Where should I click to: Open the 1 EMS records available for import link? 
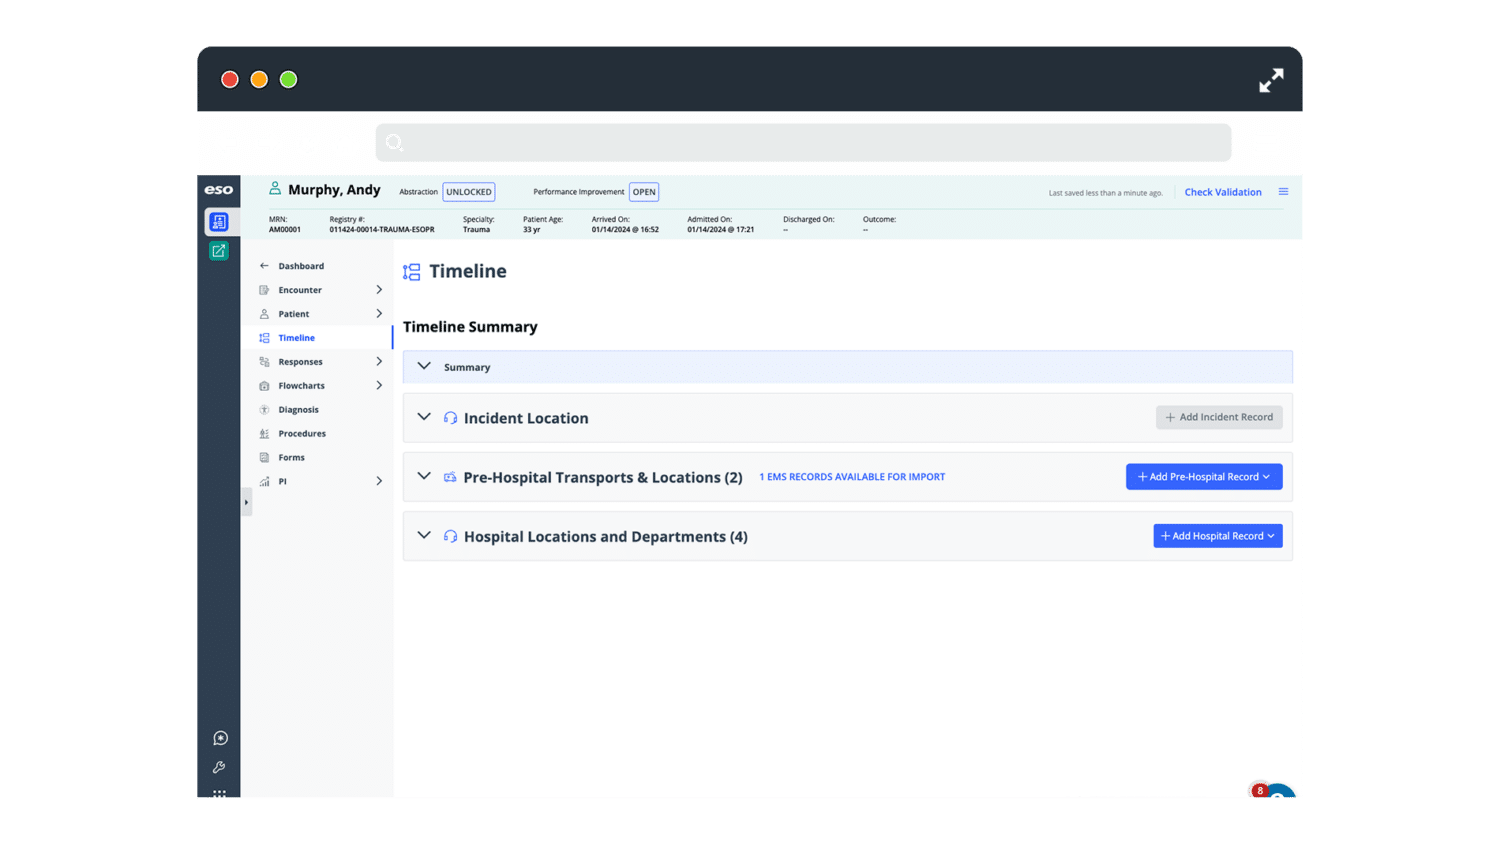[851, 476]
